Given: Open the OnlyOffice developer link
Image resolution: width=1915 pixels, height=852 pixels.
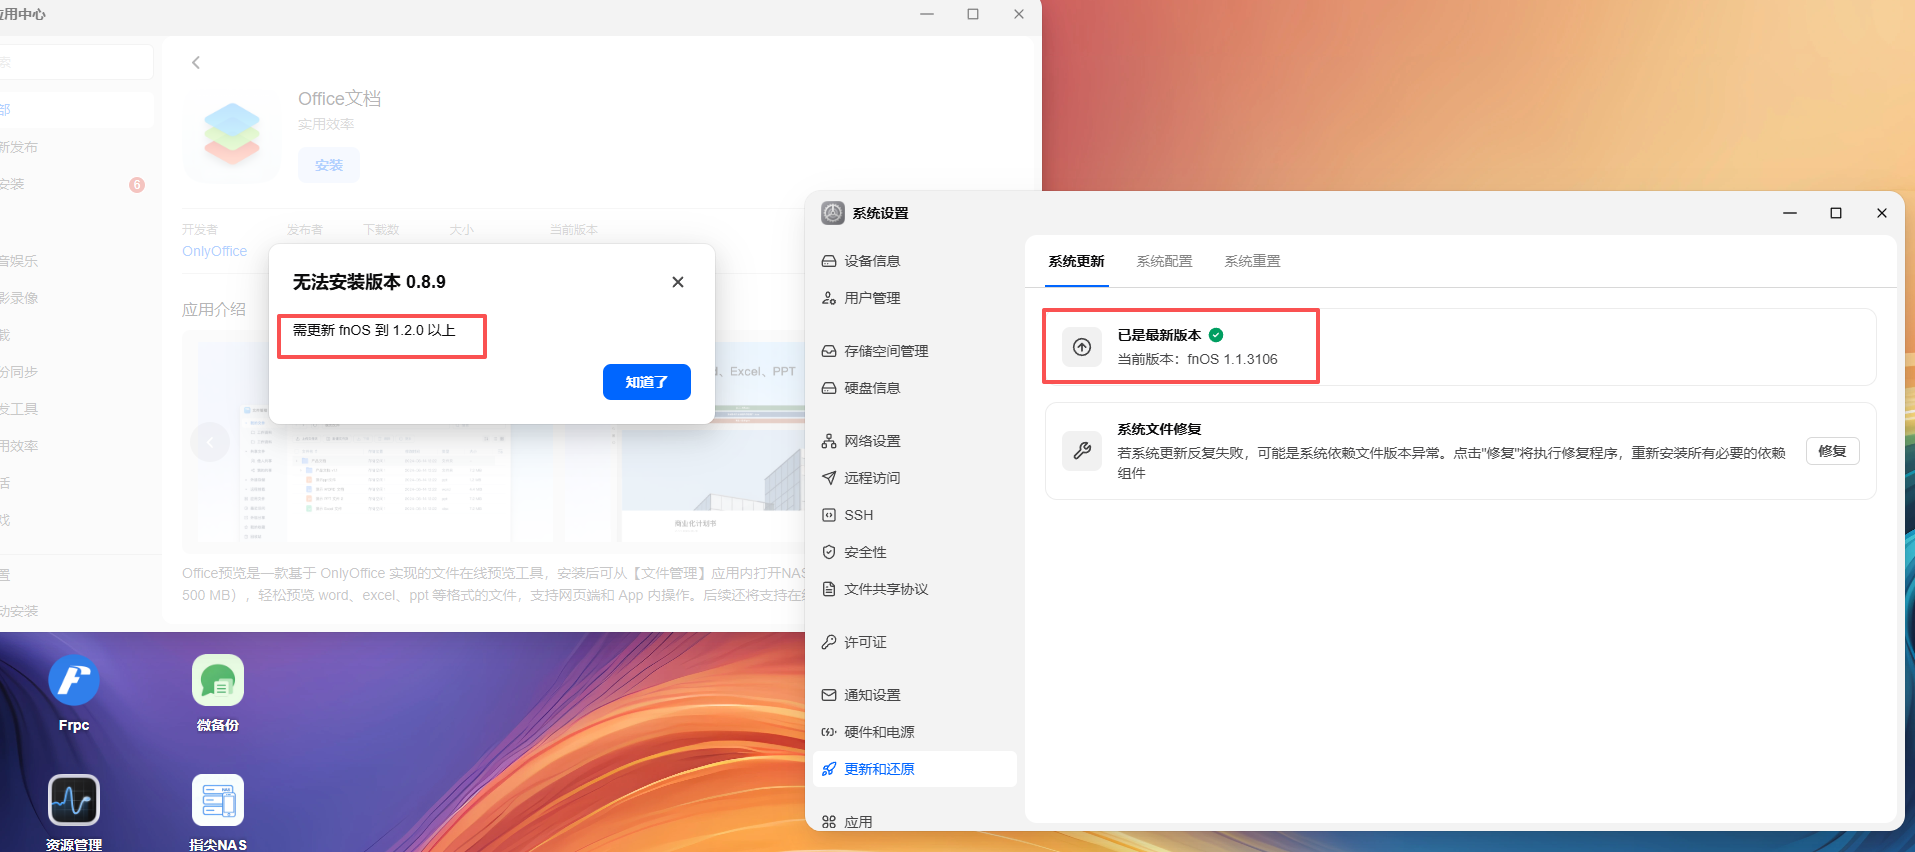Looking at the screenshot, I should [x=214, y=251].
